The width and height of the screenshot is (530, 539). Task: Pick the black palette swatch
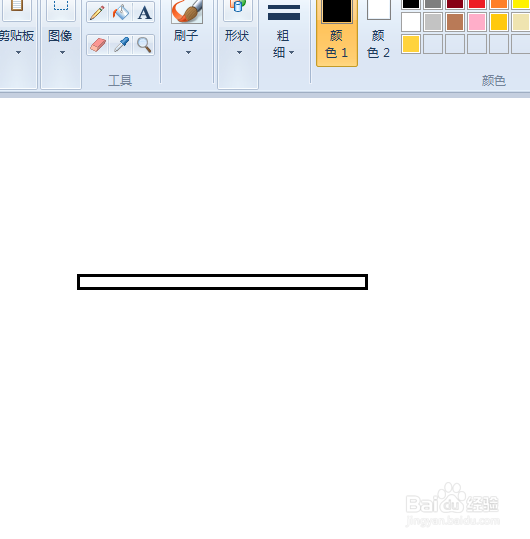[x=411, y=4]
